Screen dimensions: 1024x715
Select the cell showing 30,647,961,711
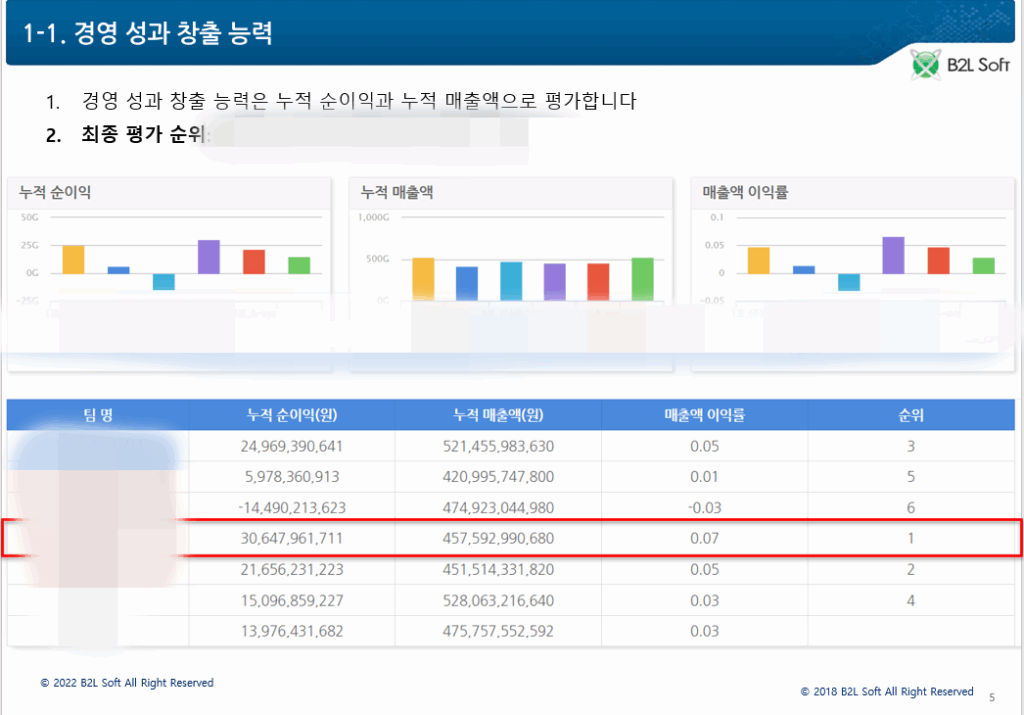pyautogui.click(x=292, y=539)
